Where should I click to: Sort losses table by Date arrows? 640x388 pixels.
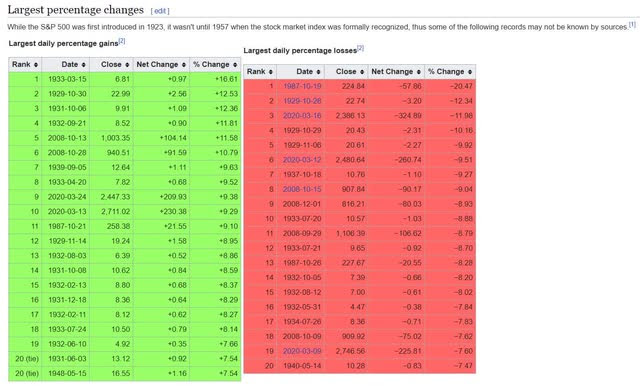pos(318,72)
